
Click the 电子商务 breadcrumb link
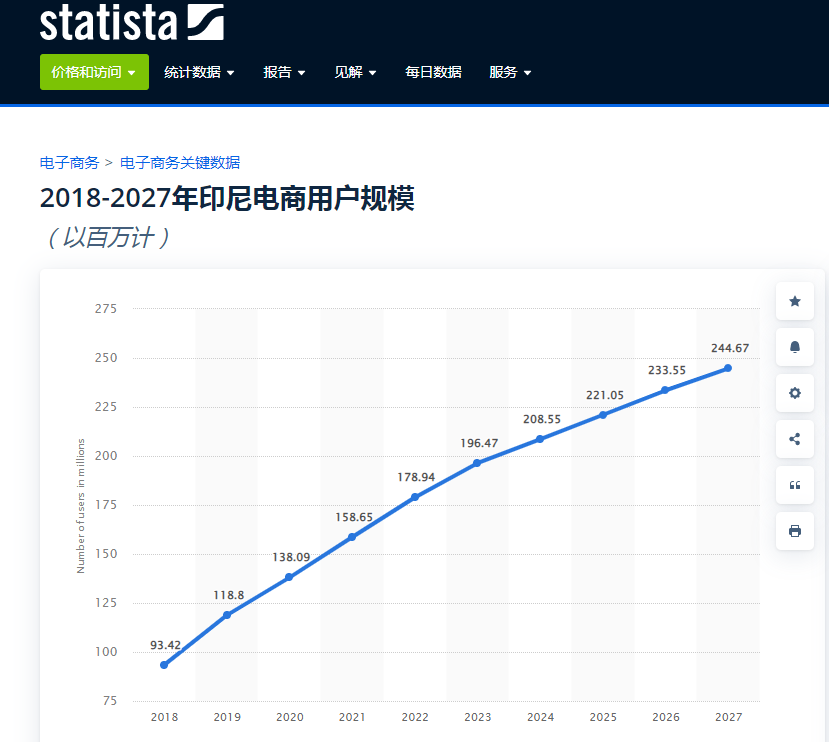(69, 163)
